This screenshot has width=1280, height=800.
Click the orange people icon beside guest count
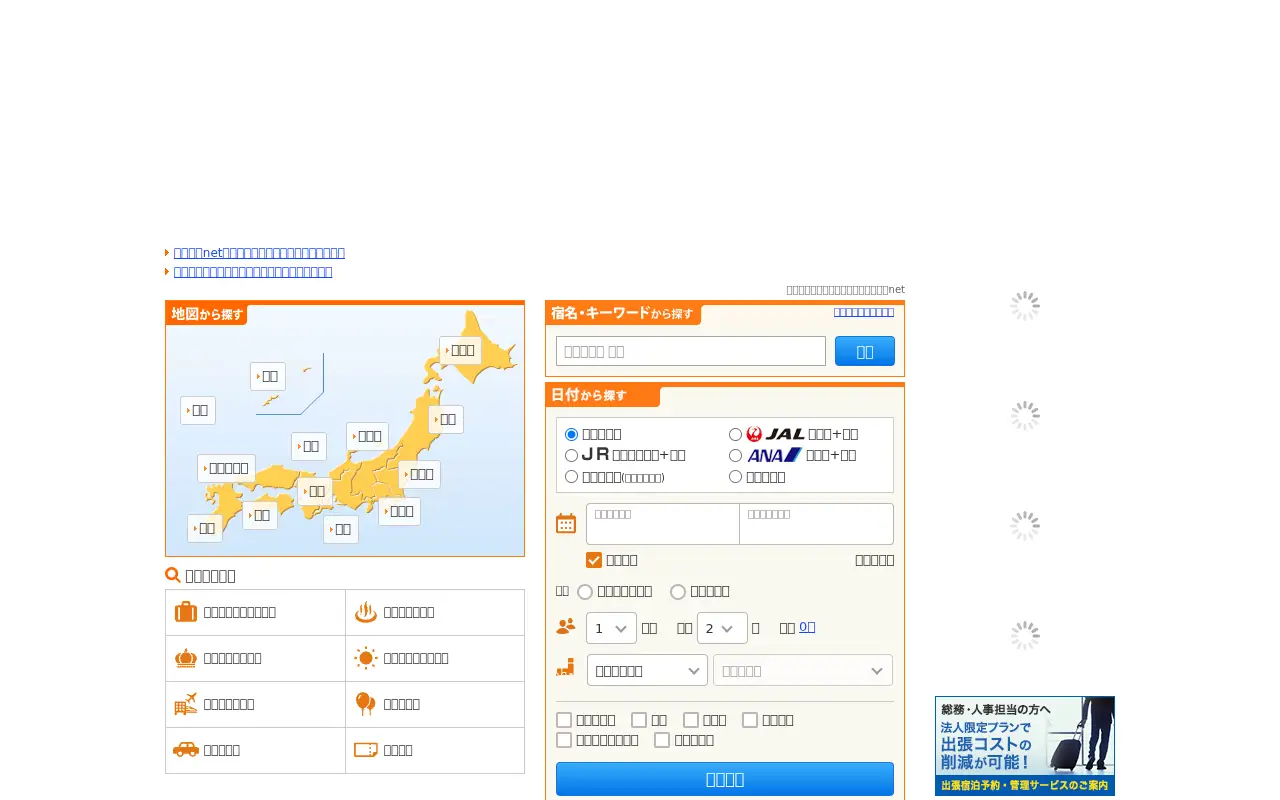tap(566, 626)
